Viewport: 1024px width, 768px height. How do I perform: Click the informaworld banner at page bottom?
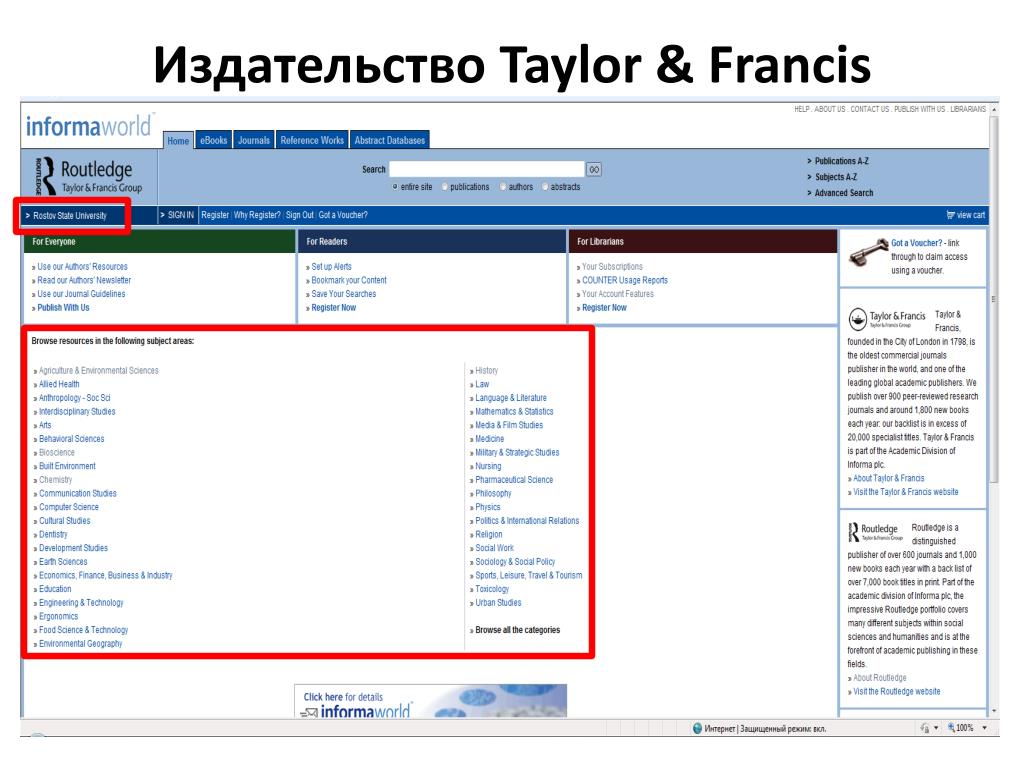click(x=430, y=701)
